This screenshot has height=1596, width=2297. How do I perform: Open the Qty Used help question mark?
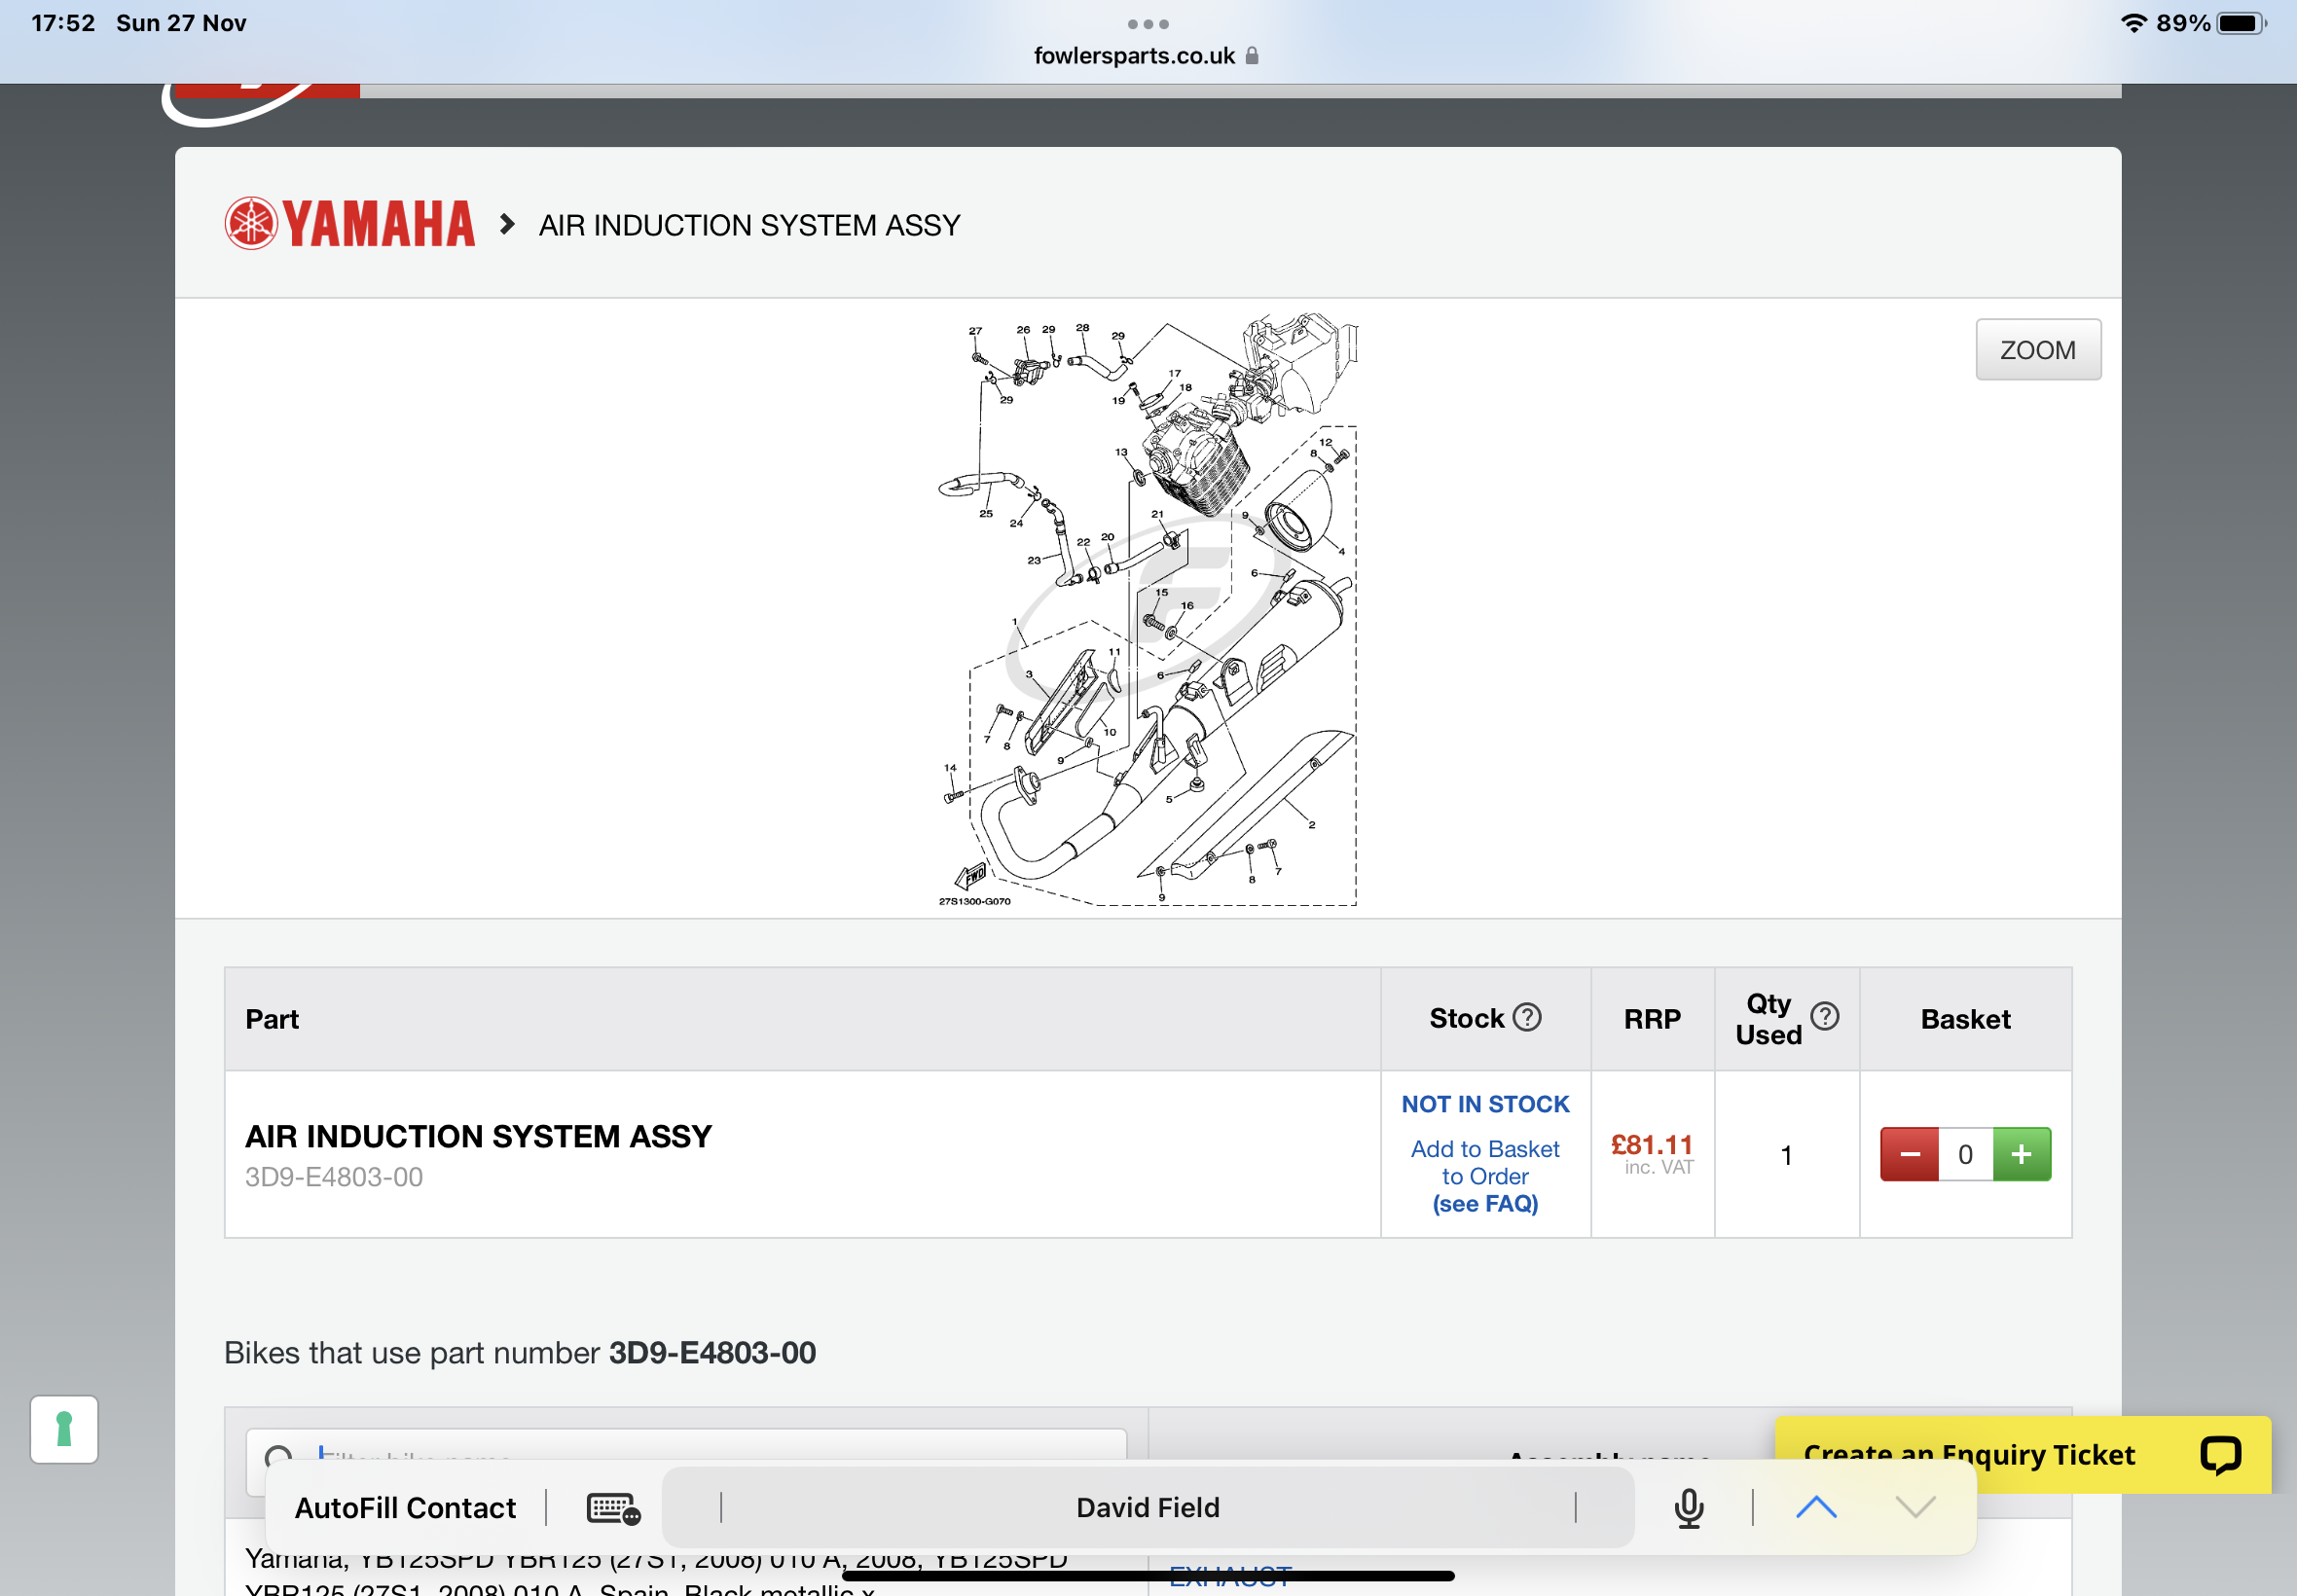point(1824,1016)
